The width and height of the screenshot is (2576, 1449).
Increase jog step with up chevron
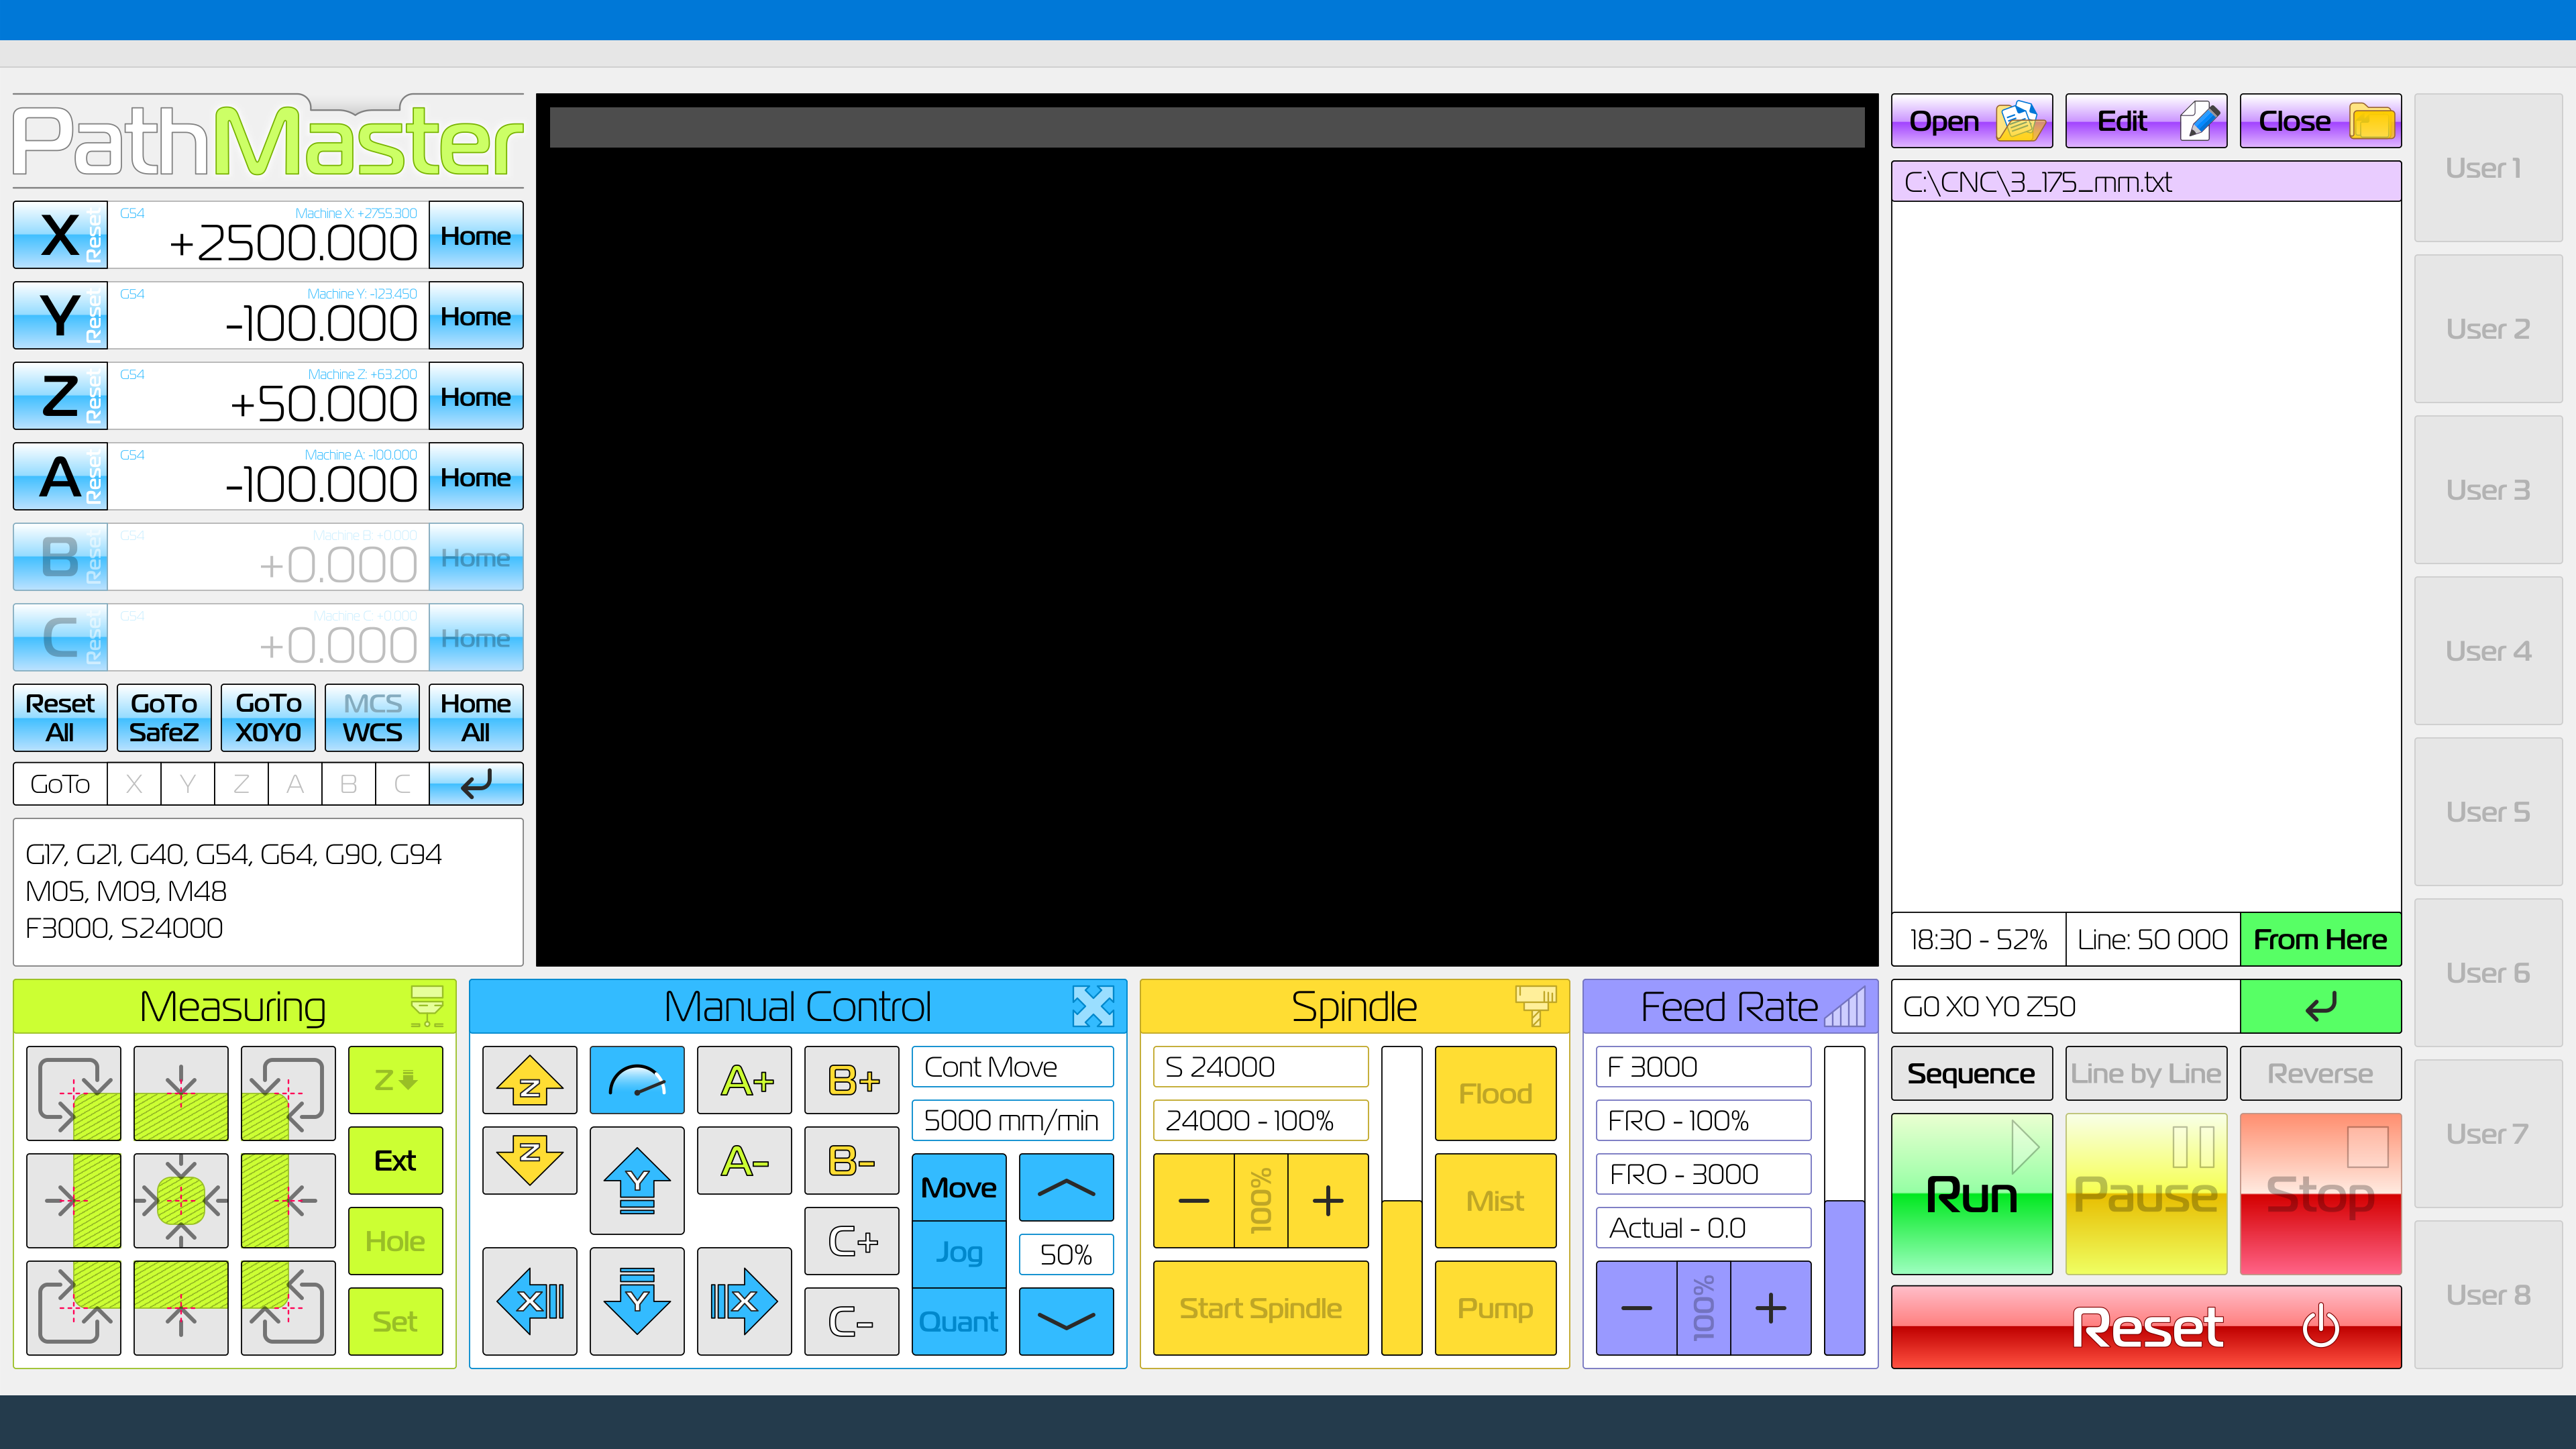1066,1187
